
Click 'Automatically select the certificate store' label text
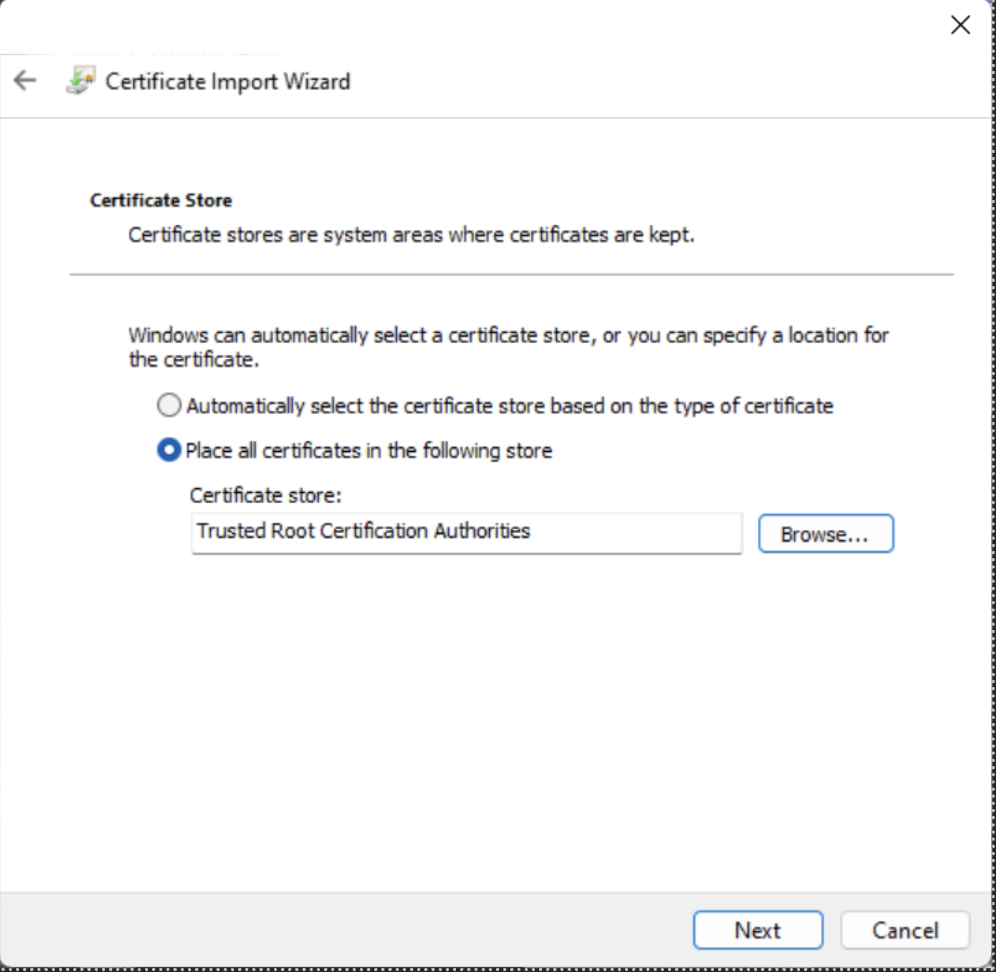click(509, 406)
